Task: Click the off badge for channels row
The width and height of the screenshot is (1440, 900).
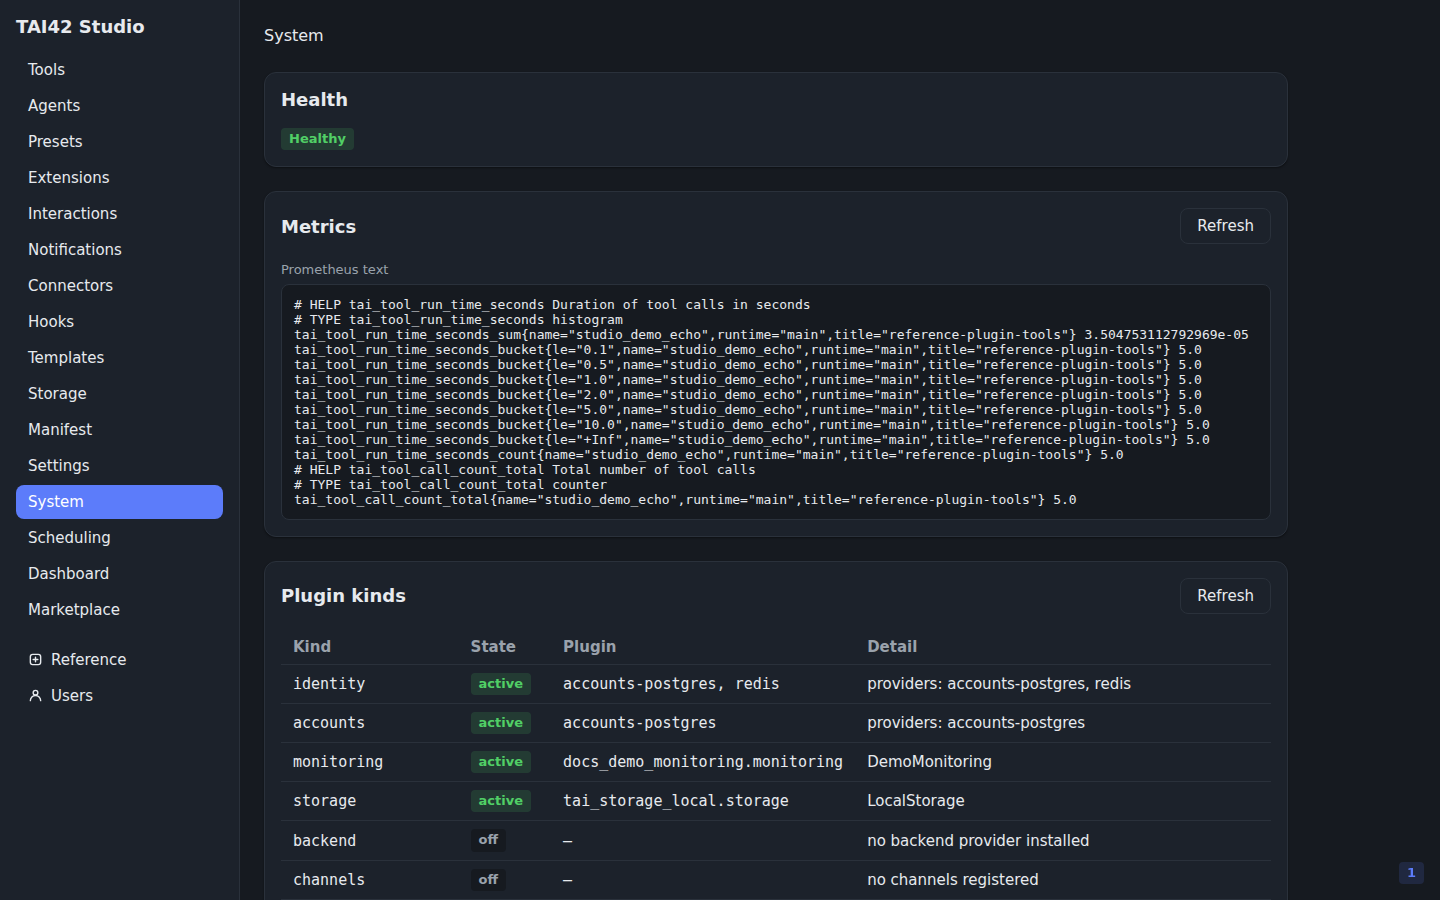Action: [488, 880]
